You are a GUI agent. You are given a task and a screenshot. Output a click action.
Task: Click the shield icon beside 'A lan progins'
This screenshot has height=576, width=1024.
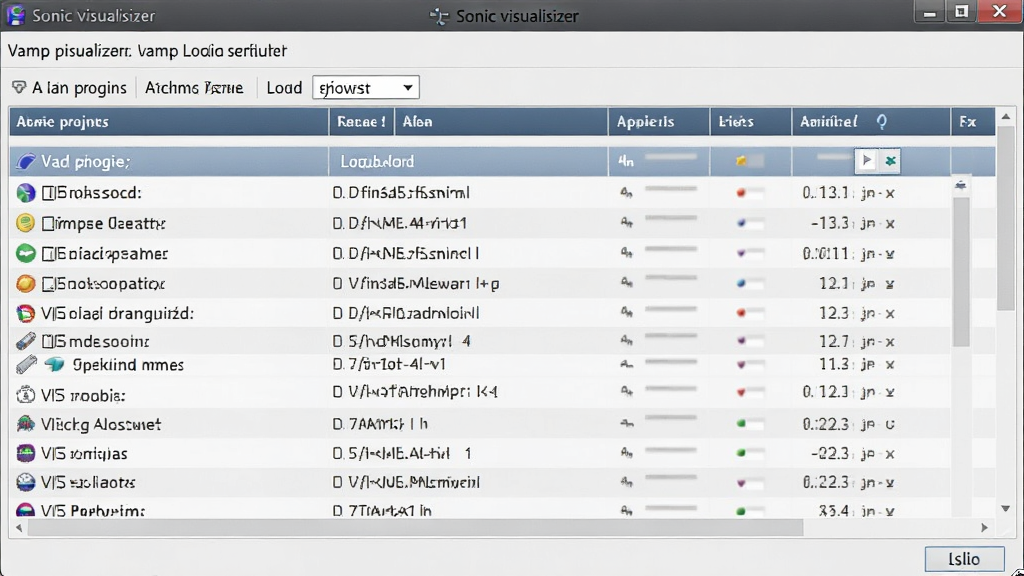coord(19,88)
